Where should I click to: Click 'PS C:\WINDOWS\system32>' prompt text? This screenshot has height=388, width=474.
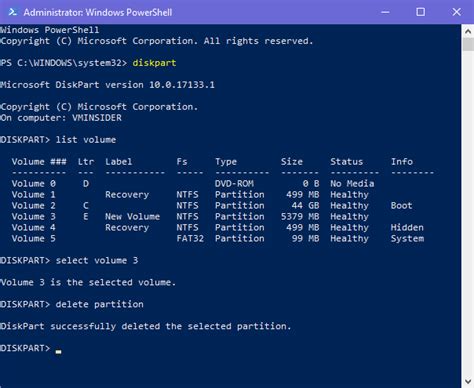63,63
